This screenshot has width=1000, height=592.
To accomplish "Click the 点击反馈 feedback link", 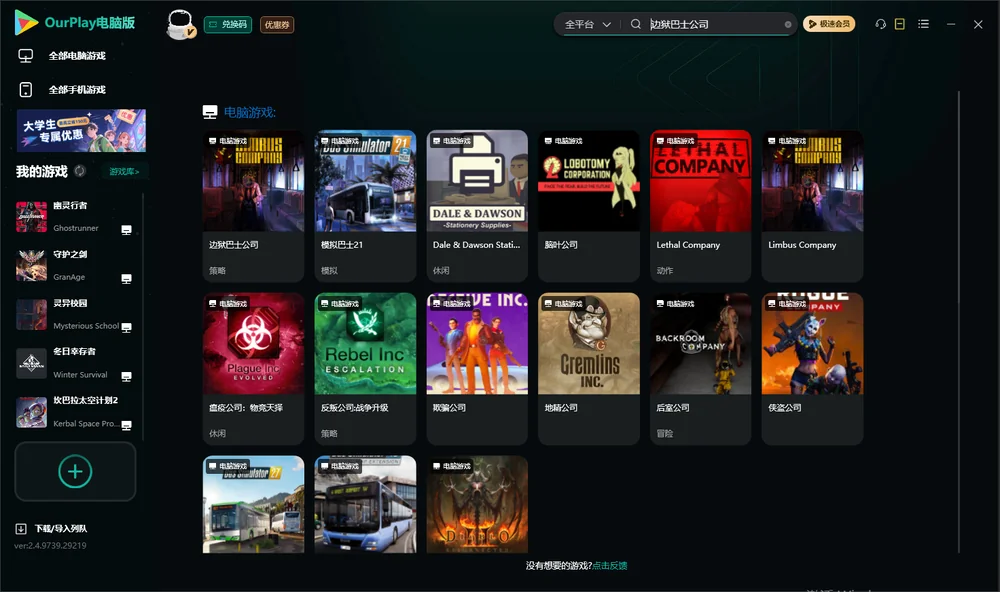I will click(610, 565).
